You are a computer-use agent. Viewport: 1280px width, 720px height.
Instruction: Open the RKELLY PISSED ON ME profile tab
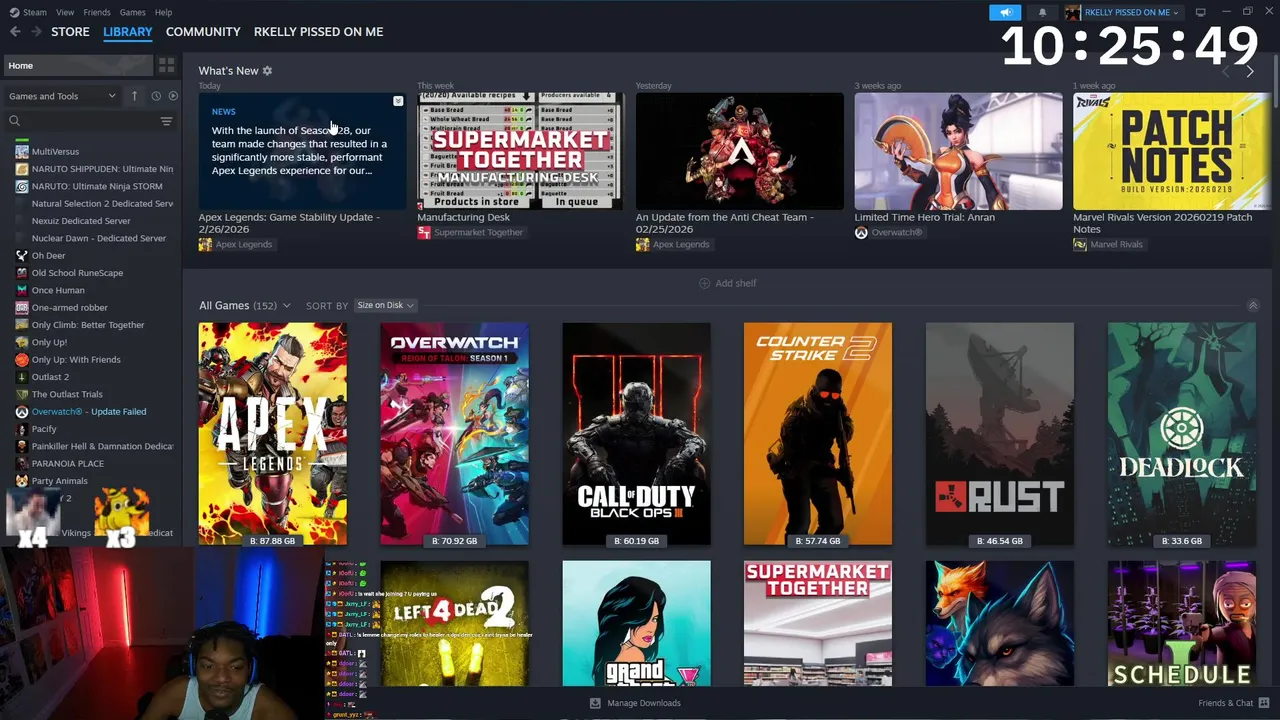point(318,32)
